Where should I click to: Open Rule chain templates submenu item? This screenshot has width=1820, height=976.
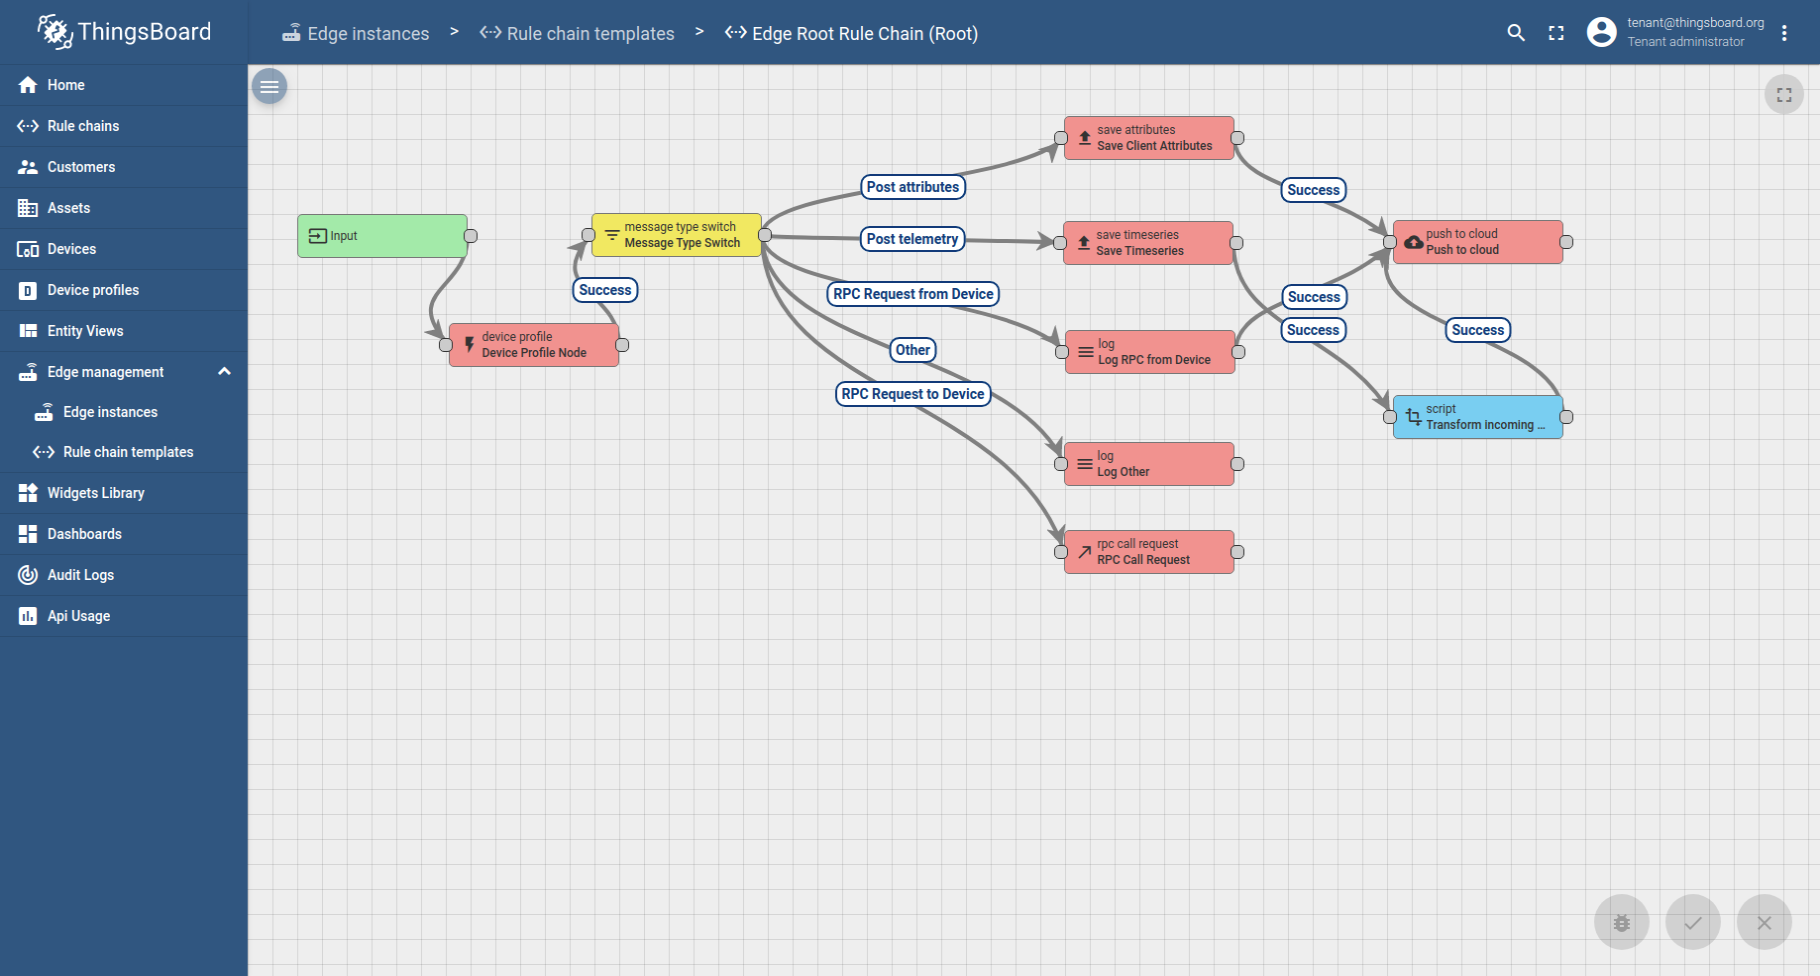coord(124,452)
